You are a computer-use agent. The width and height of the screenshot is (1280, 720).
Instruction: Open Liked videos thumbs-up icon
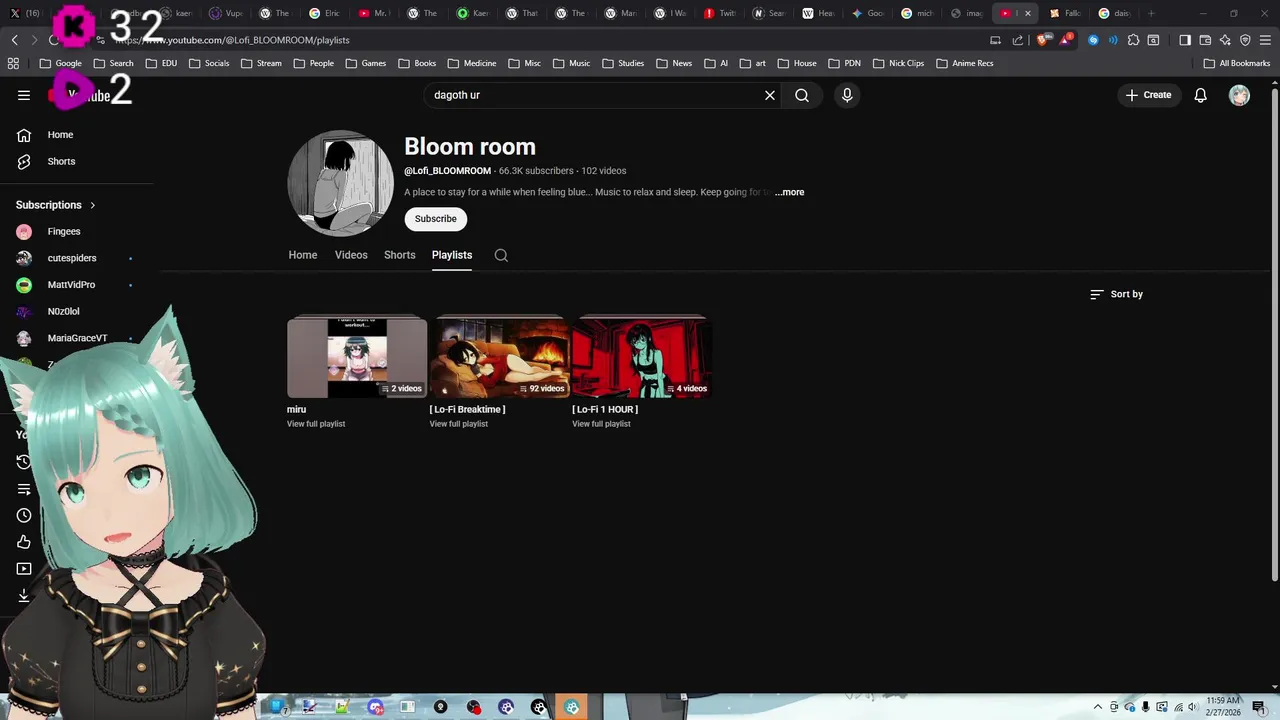[24, 542]
